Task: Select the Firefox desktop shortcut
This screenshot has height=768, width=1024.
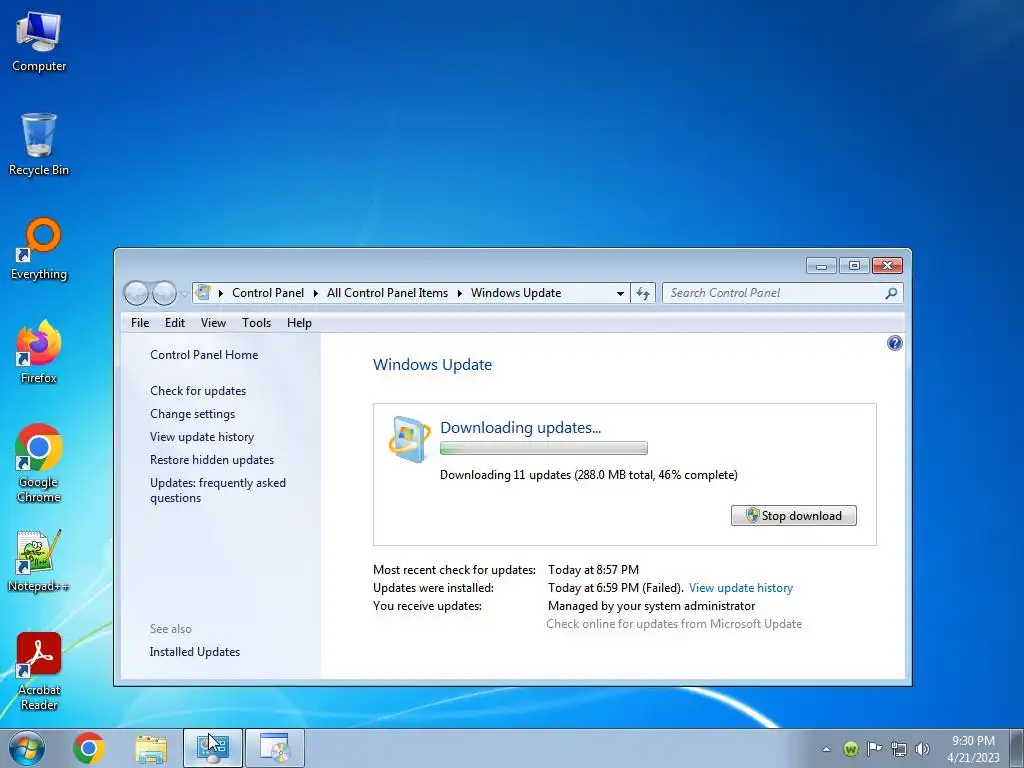Action: click(39, 353)
